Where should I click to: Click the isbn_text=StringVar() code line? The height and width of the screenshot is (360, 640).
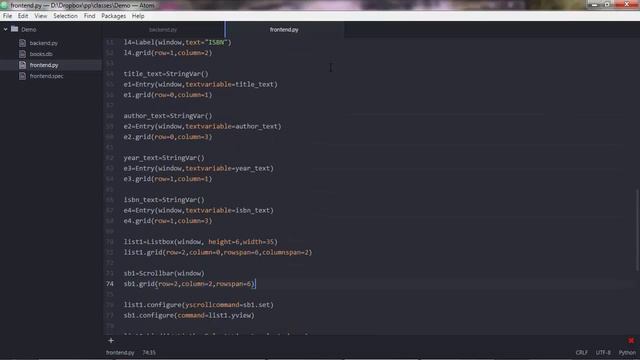coord(164,200)
